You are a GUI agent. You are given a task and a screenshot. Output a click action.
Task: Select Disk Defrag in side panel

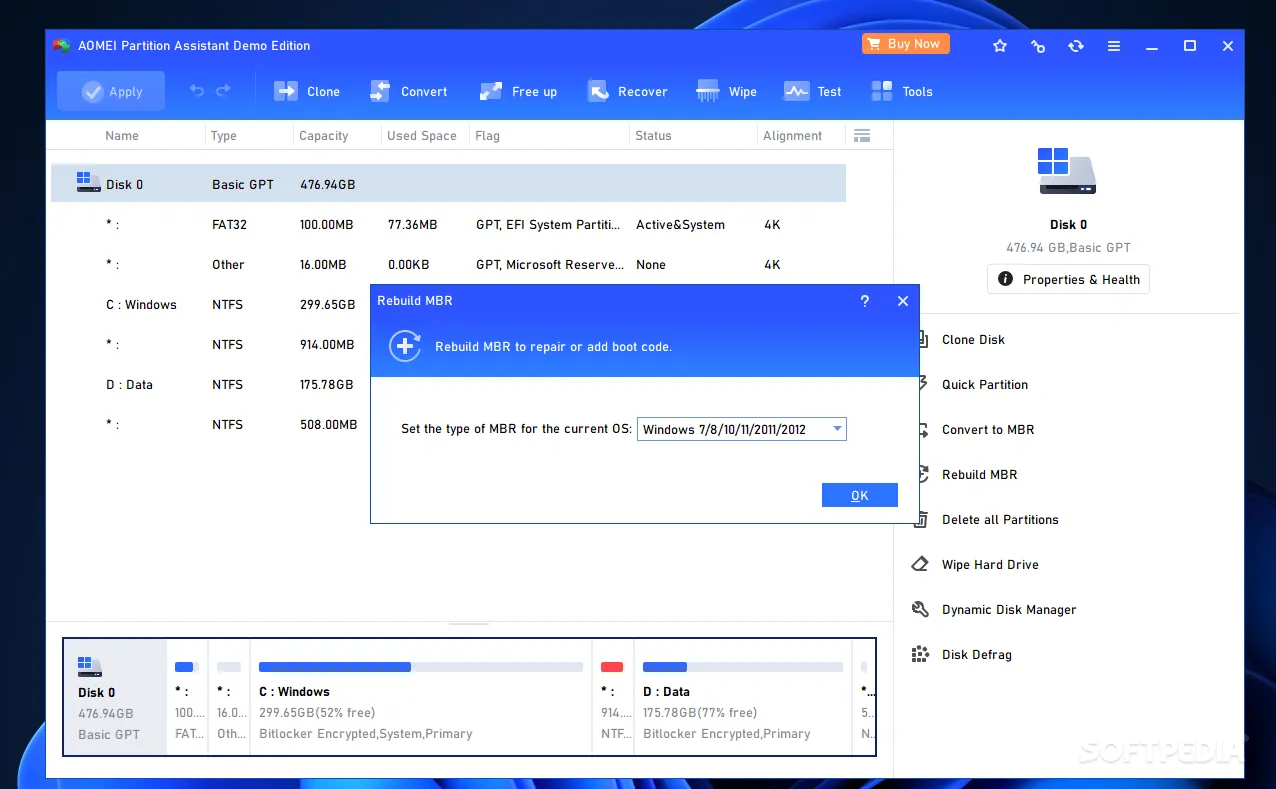(x=976, y=655)
